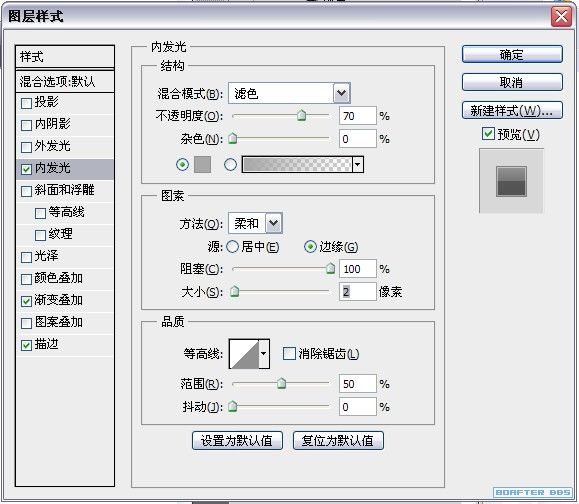Screen dimensions: 579x504
Task: Select the 渐变叠加 row label
Action: [58, 300]
